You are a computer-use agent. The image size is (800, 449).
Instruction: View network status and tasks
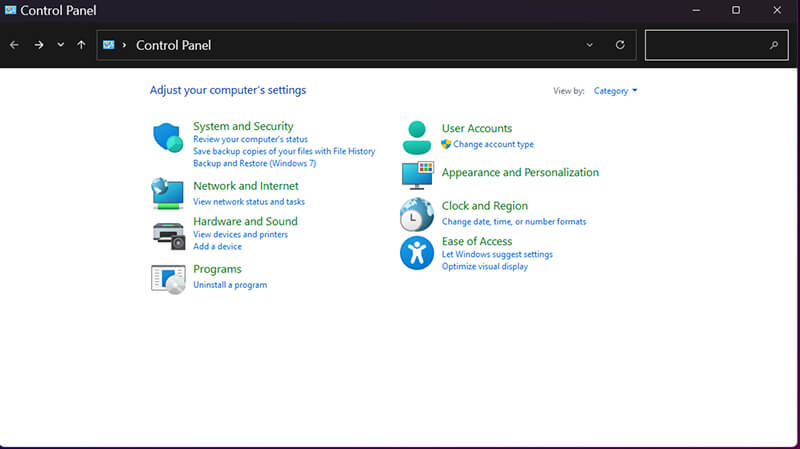click(x=249, y=202)
